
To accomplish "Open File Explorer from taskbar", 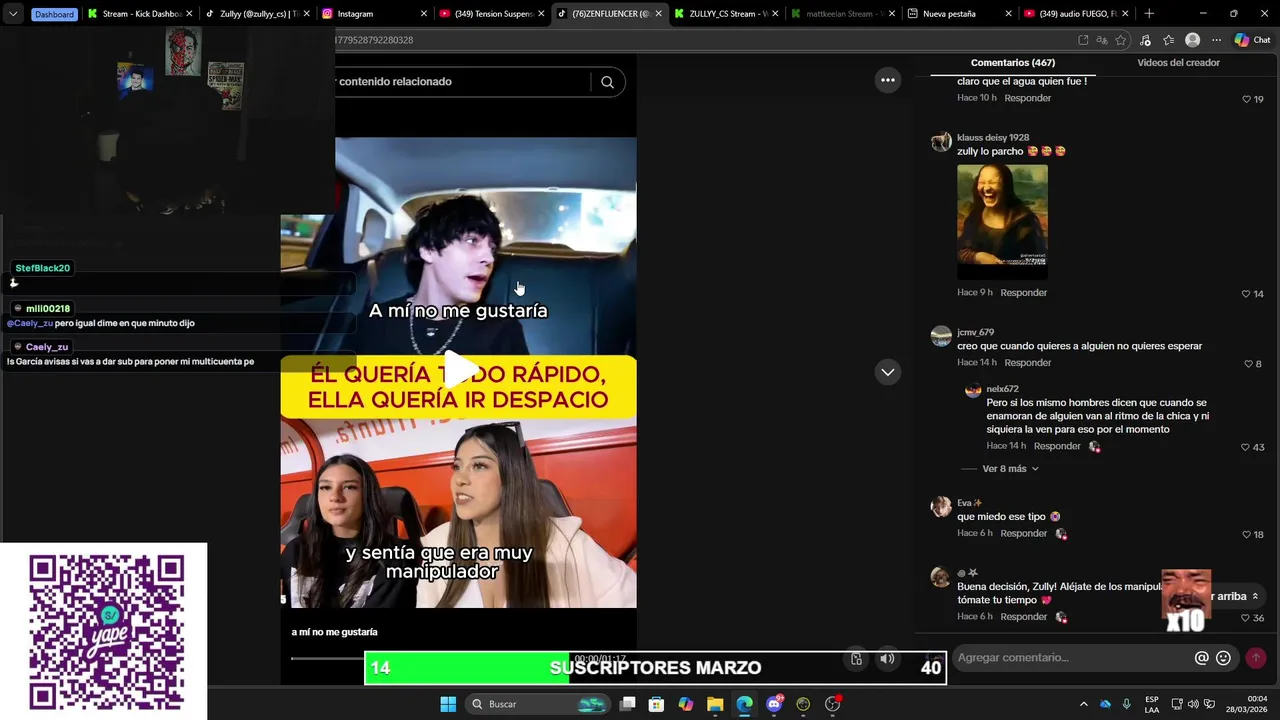I will pyautogui.click(x=715, y=704).
